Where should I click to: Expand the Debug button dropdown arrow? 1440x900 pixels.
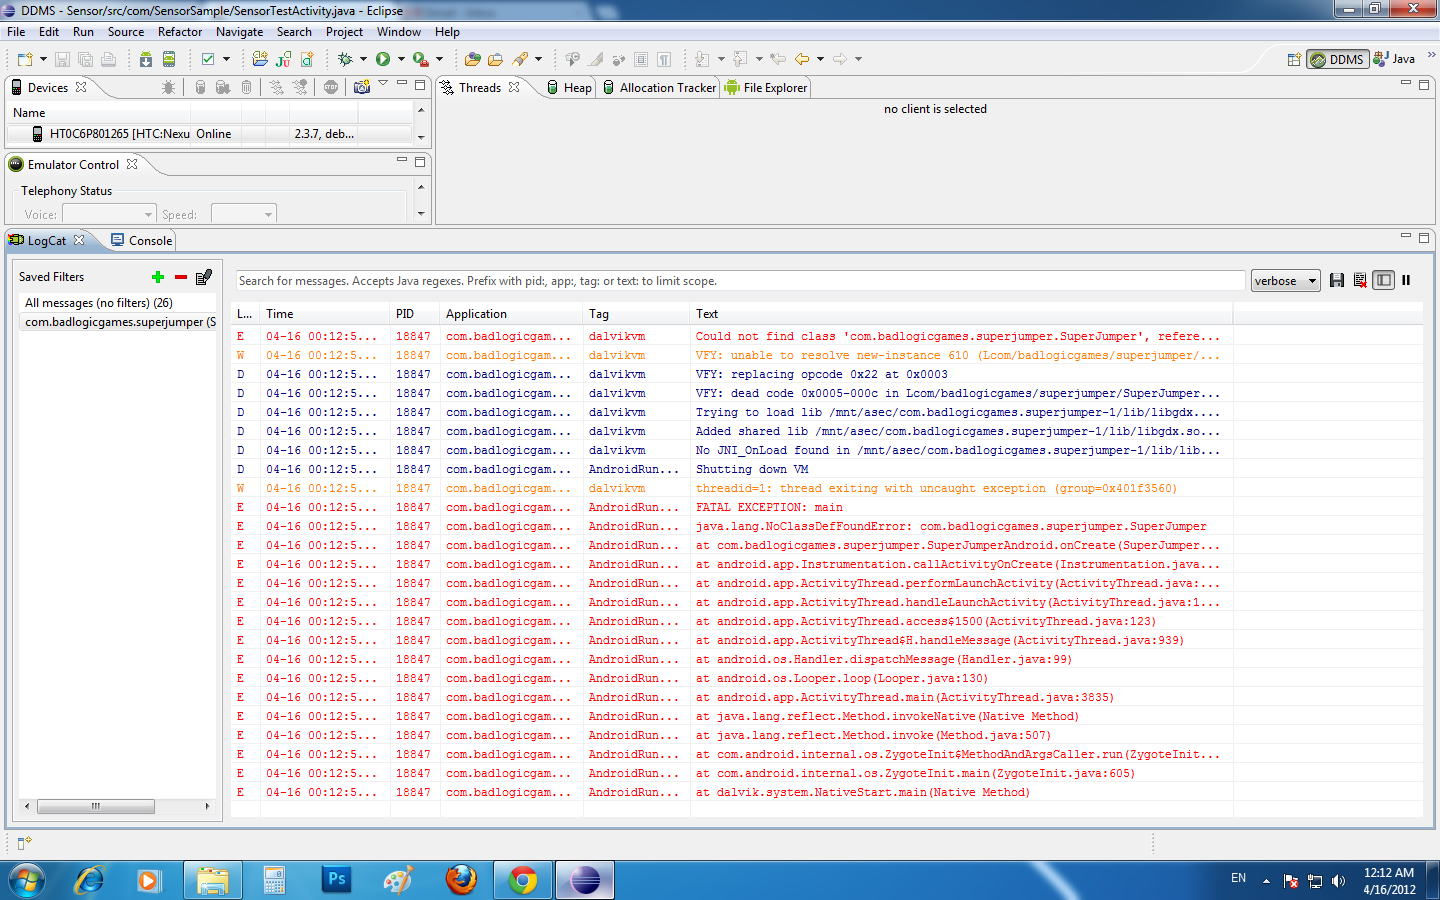point(363,59)
